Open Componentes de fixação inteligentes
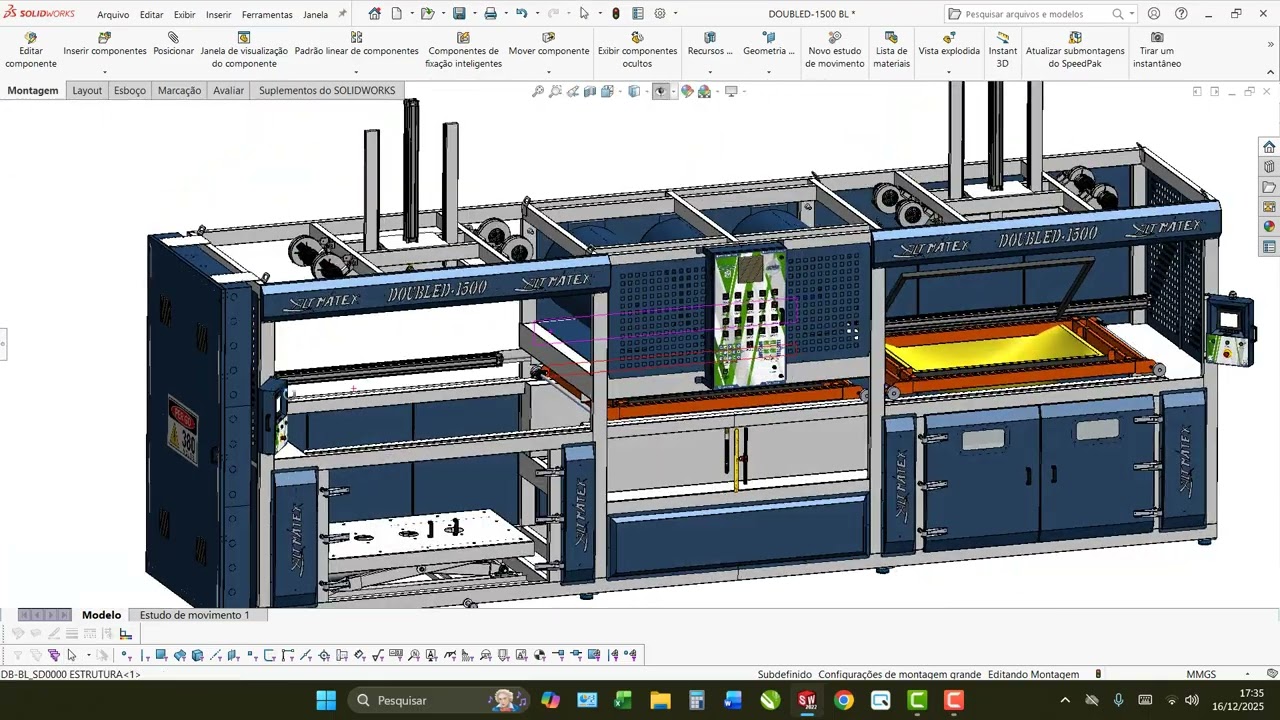Image resolution: width=1280 pixels, height=720 pixels. point(463,50)
